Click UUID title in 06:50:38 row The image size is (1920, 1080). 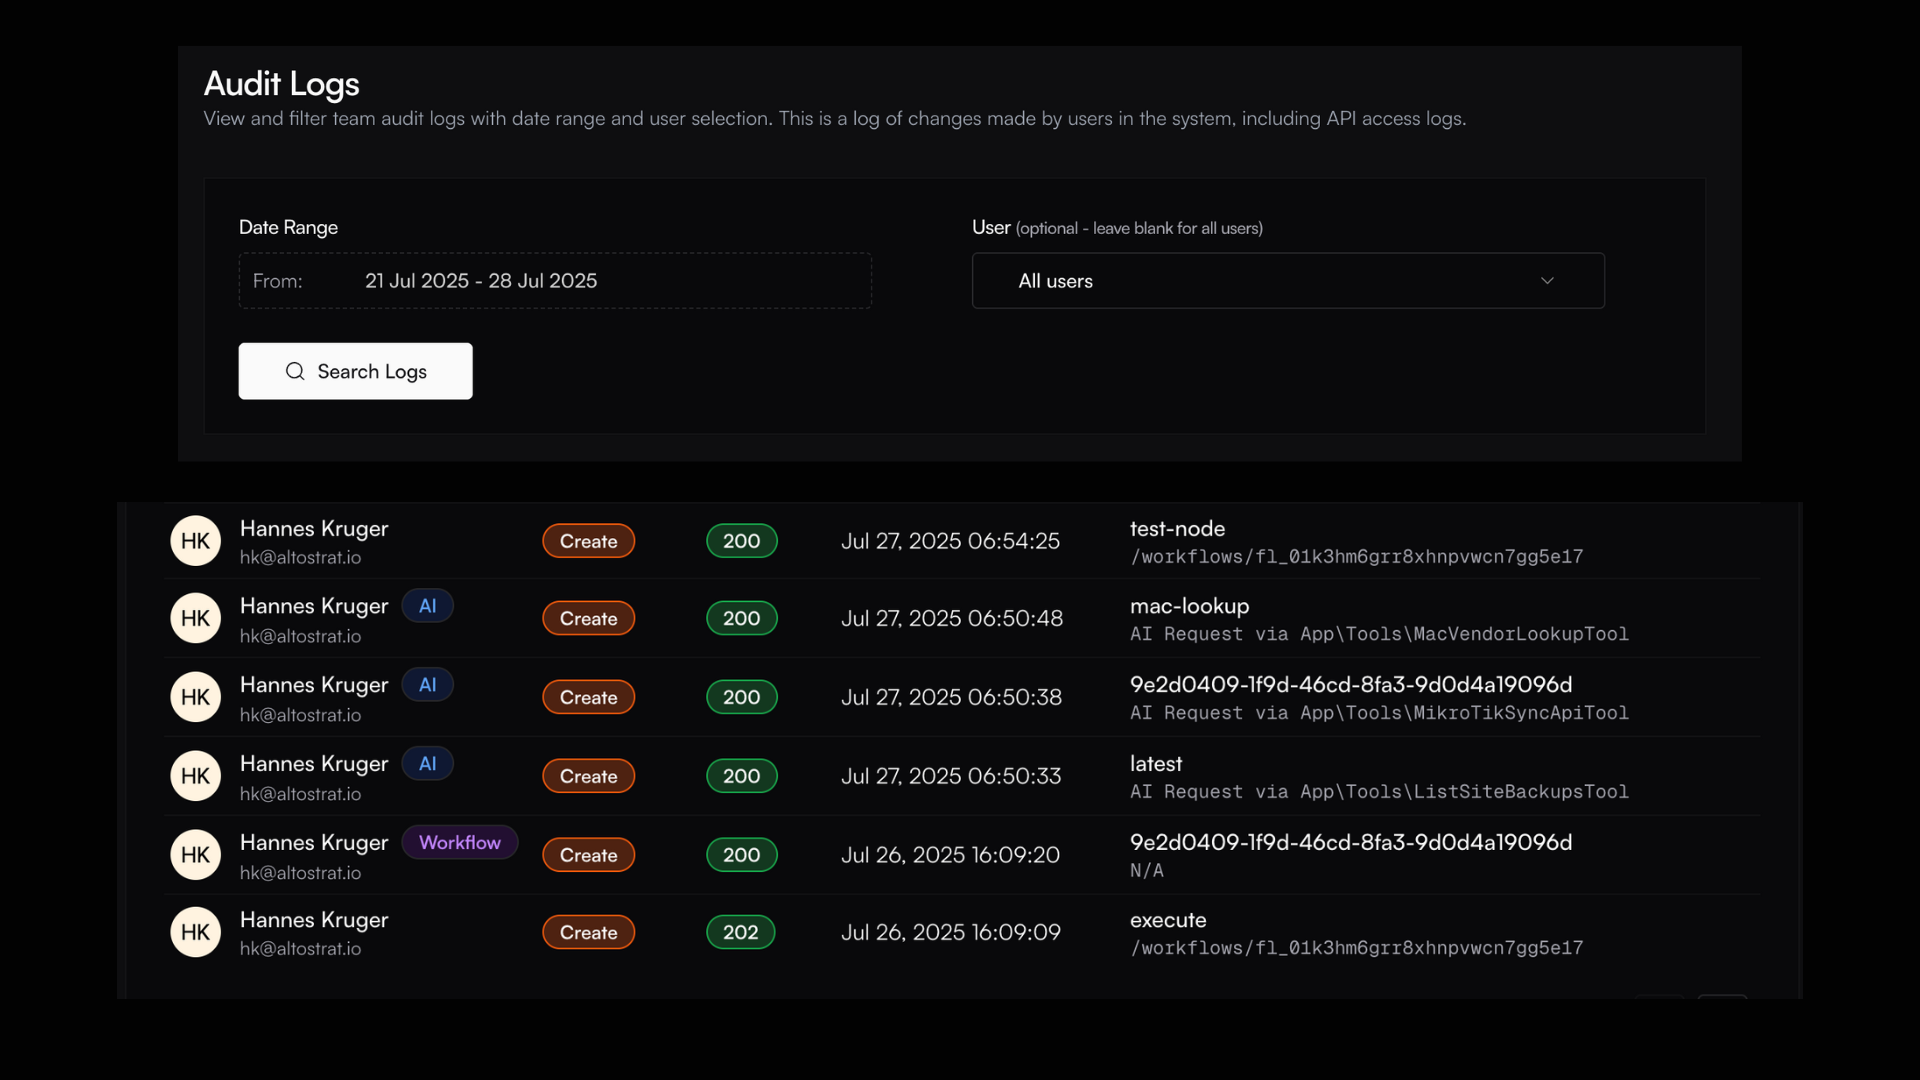coord(1351,685)
